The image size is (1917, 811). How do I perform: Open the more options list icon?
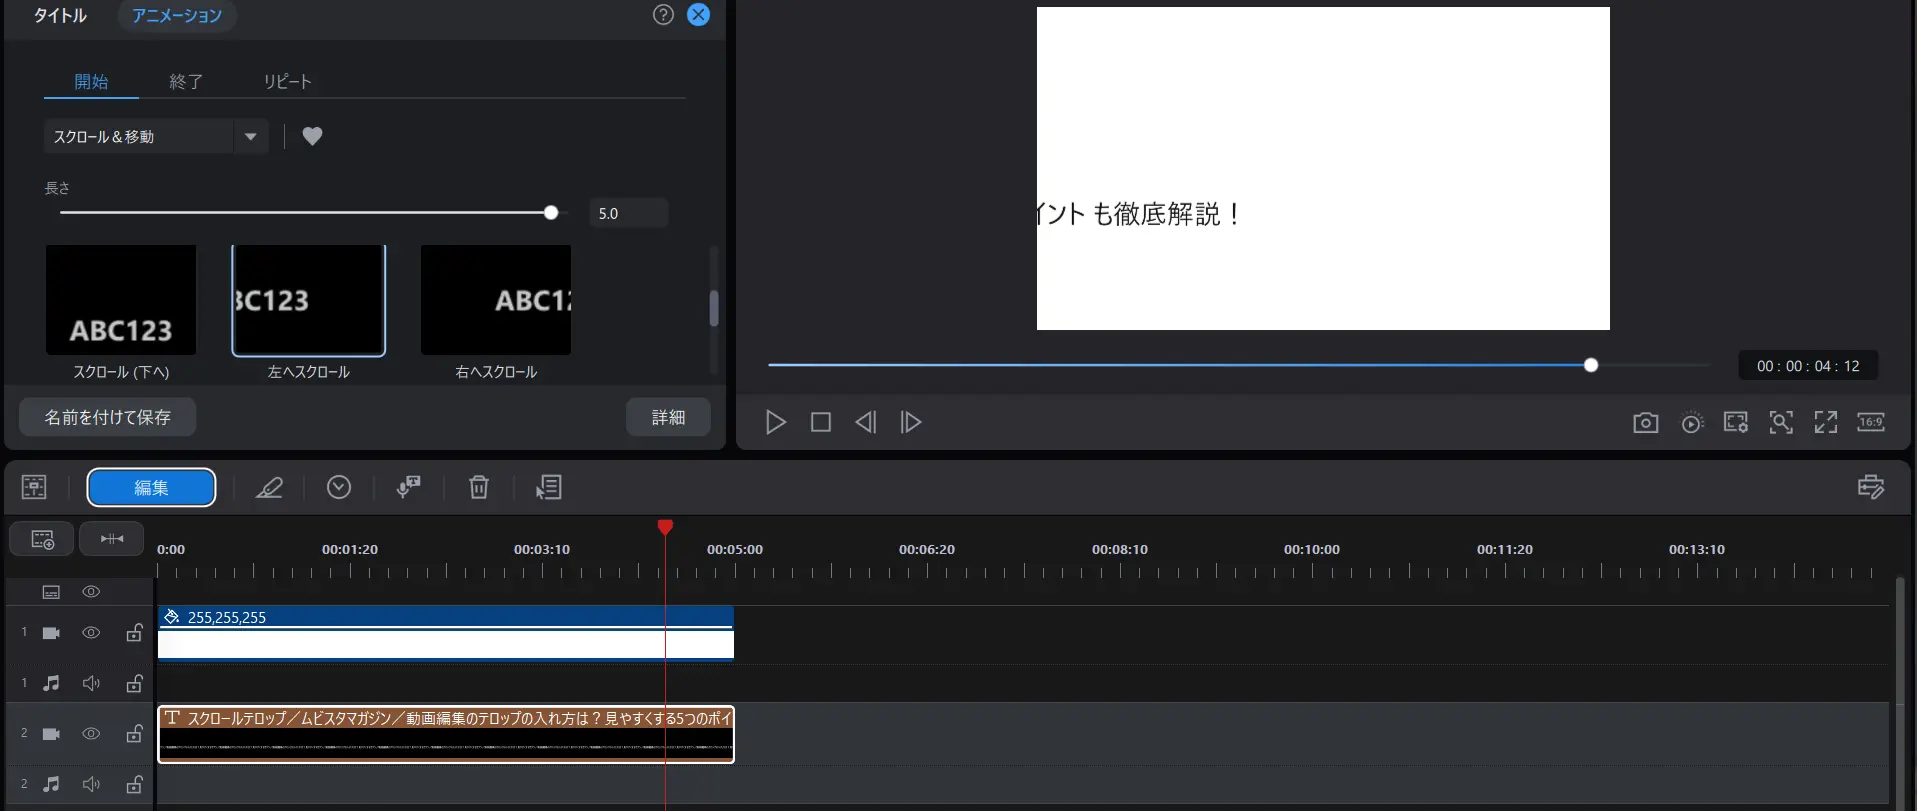tap(549, 487)
